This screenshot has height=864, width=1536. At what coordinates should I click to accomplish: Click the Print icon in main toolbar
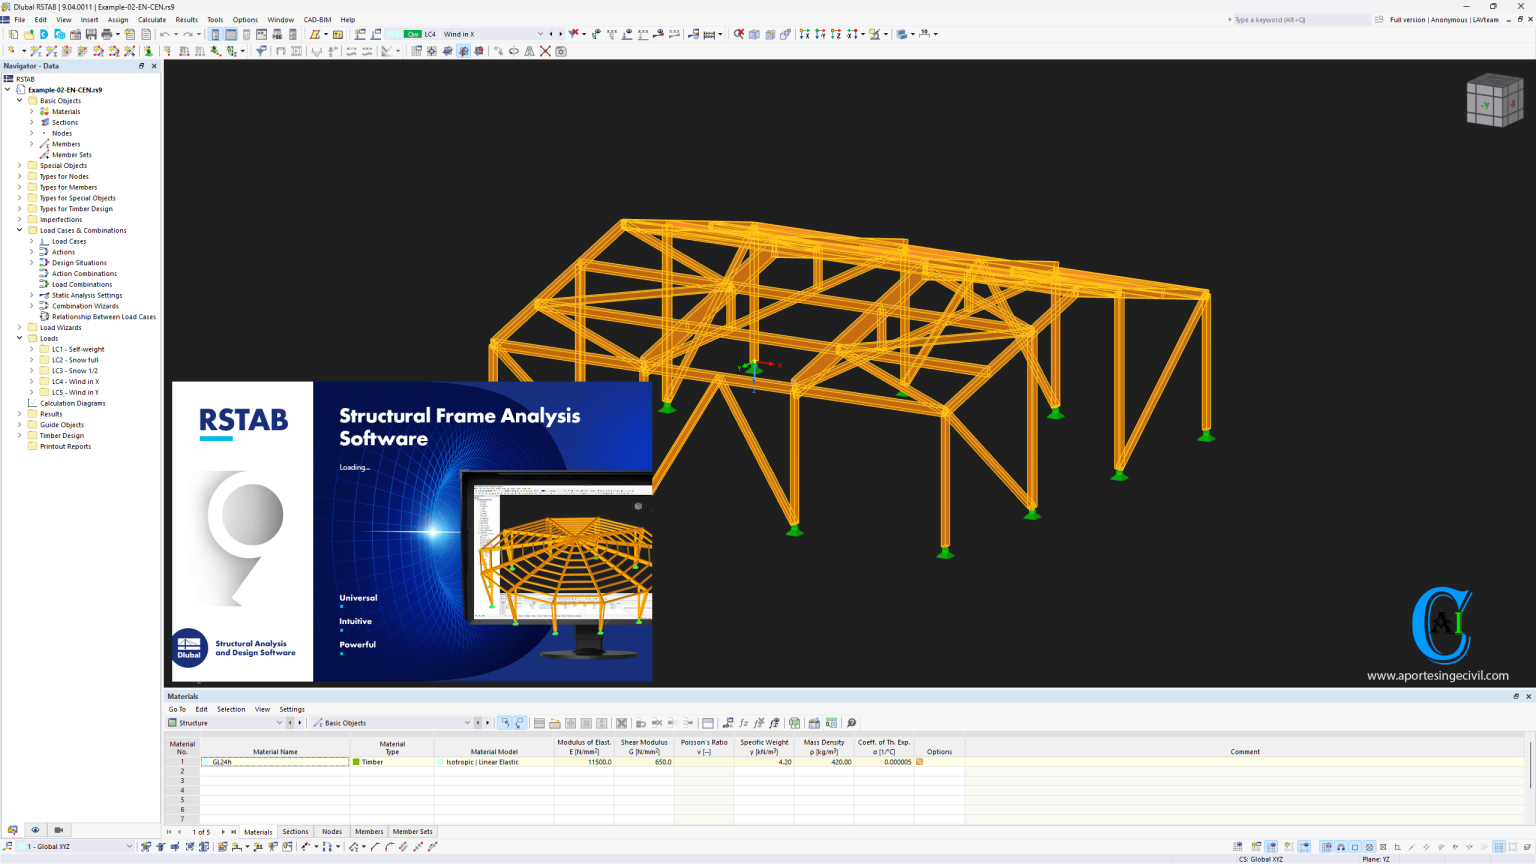tap(107, 34)
